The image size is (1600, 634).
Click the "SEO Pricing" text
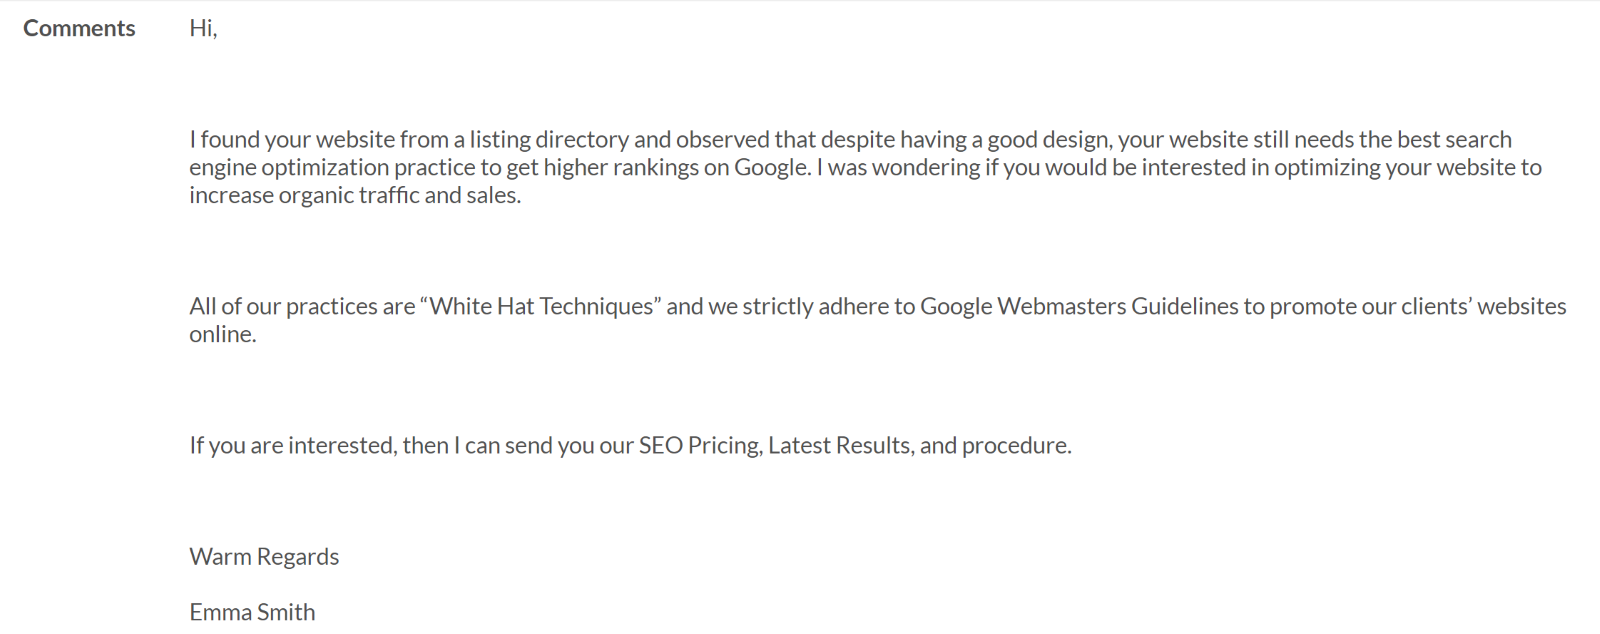[x=700, y=445]
